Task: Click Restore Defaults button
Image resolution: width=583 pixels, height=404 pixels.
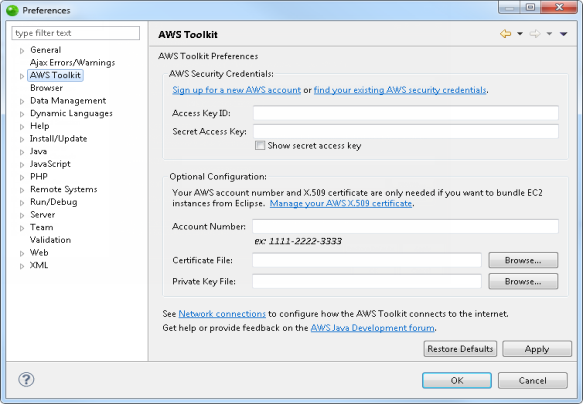Action: click(x=460, y=349)
